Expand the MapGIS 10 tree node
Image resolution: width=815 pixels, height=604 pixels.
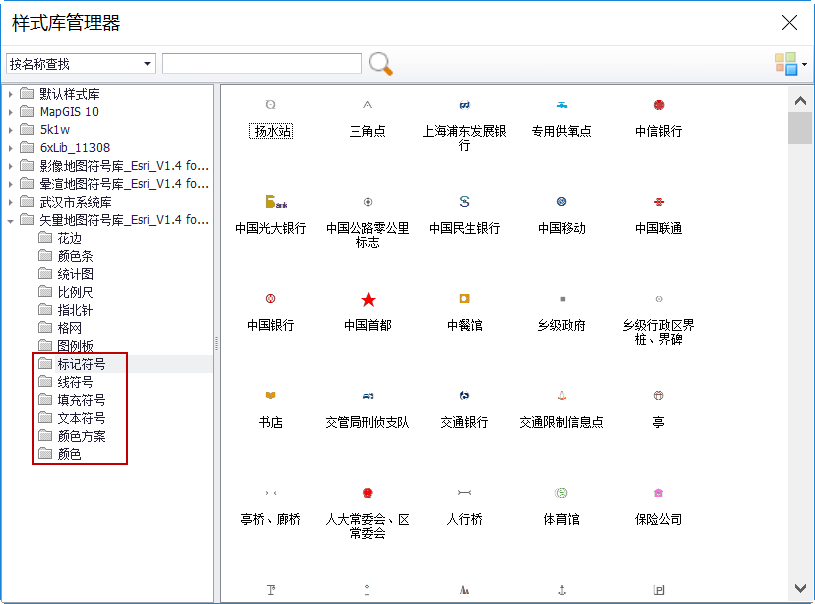(10, 112)
